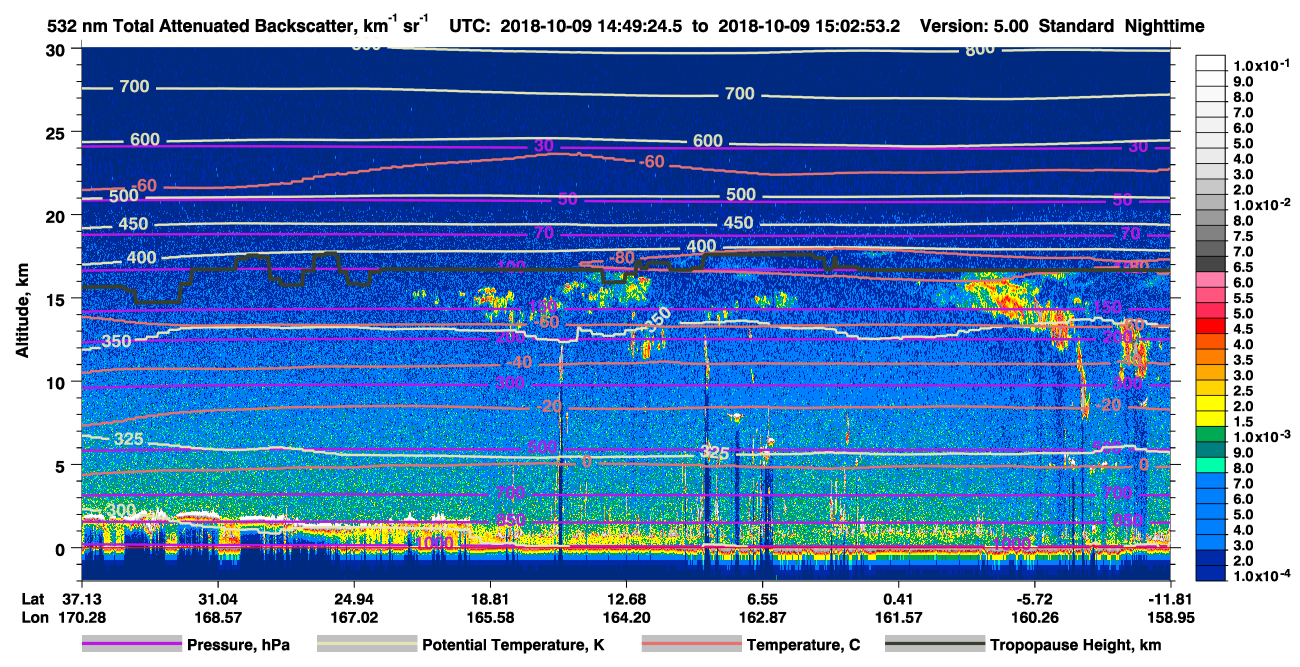Click the '-40' temperature contour label
The image size is (1300, 667).
[518, 362]
